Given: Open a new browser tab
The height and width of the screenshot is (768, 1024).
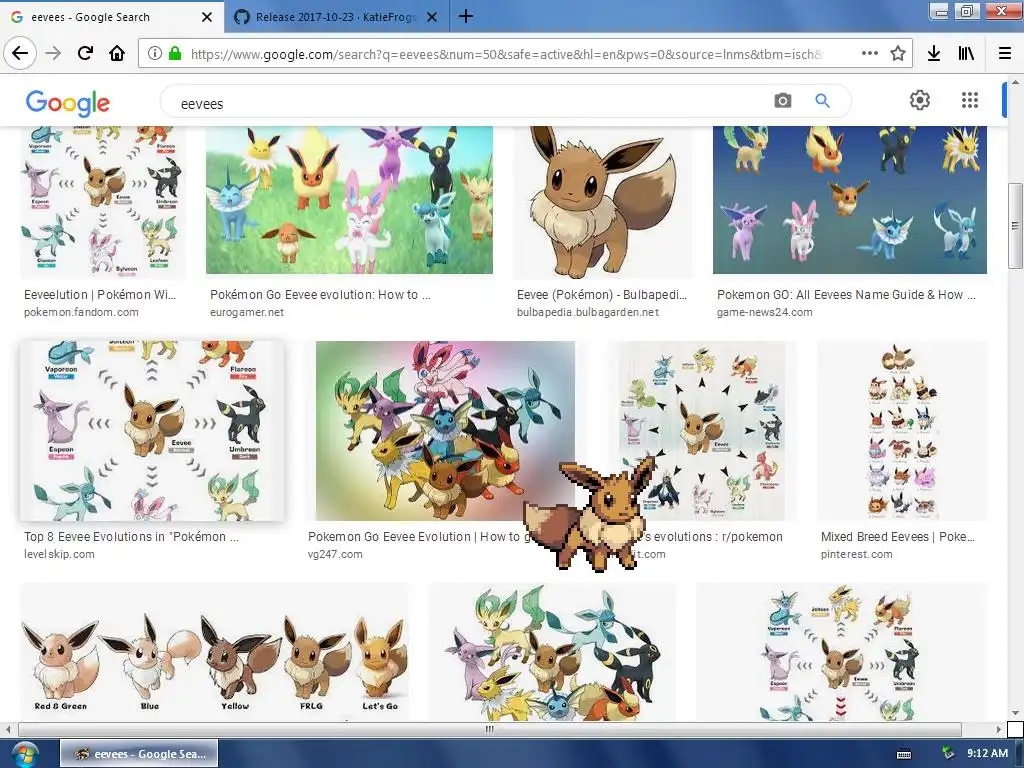Looking at the screenshot, I should point(466,16).
